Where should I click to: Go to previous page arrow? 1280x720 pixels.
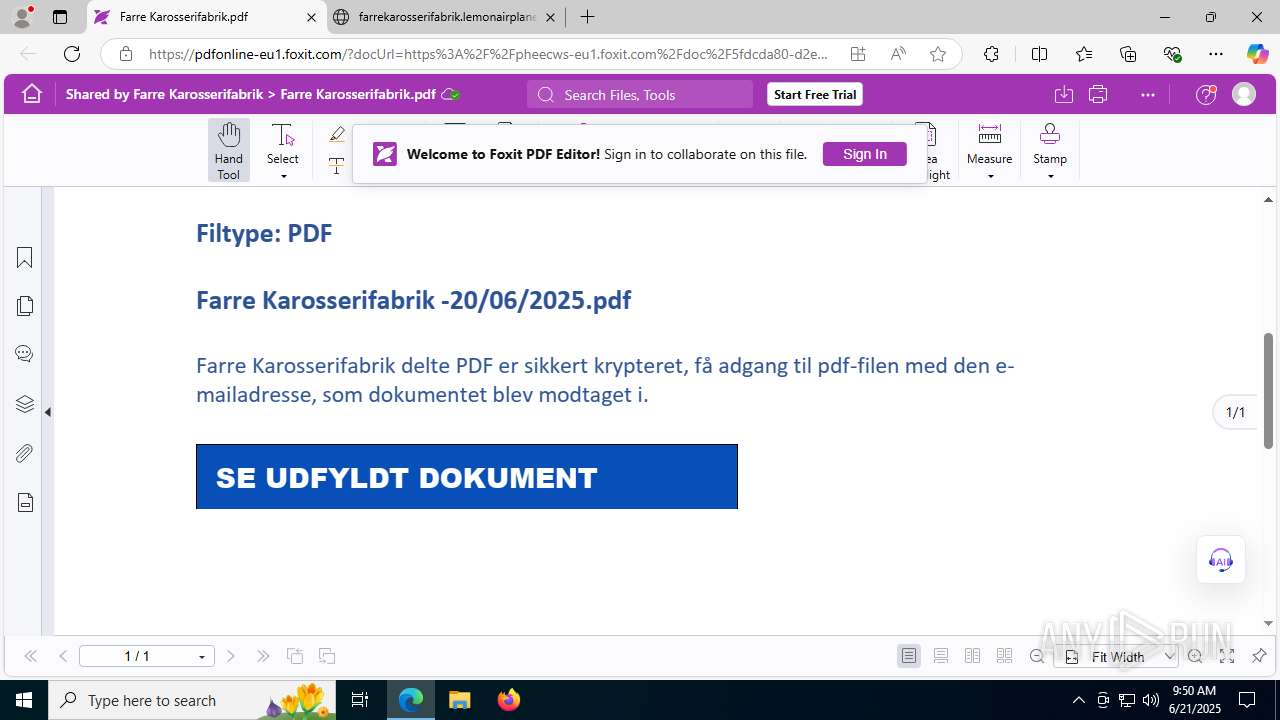pyautogui.click(x=63, y=656)
